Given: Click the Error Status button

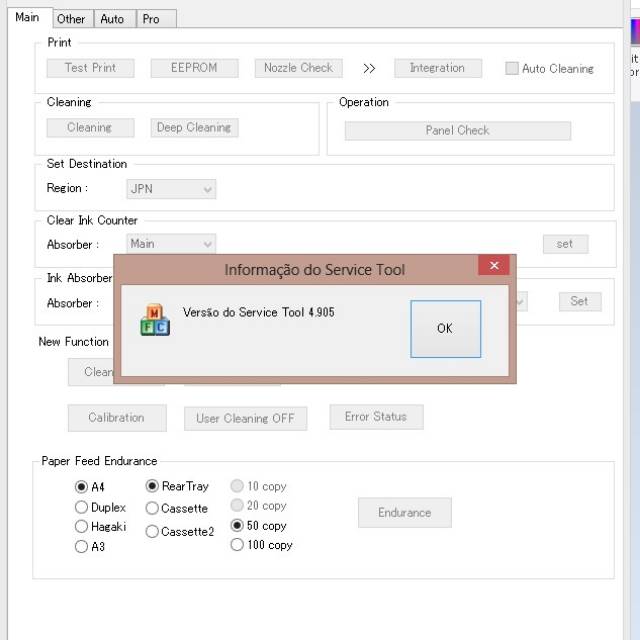Looking at the screenshot, I should pos(376,417).
